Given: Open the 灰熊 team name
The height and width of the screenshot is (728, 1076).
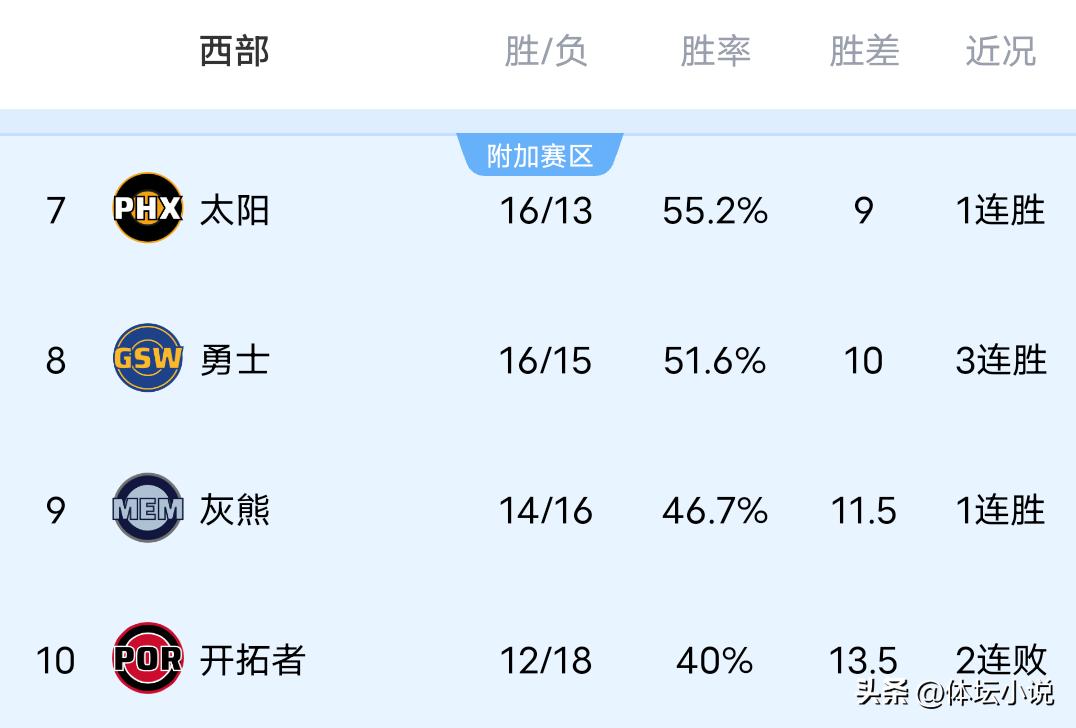Looking at the screenshot, I should click(235, 510).
